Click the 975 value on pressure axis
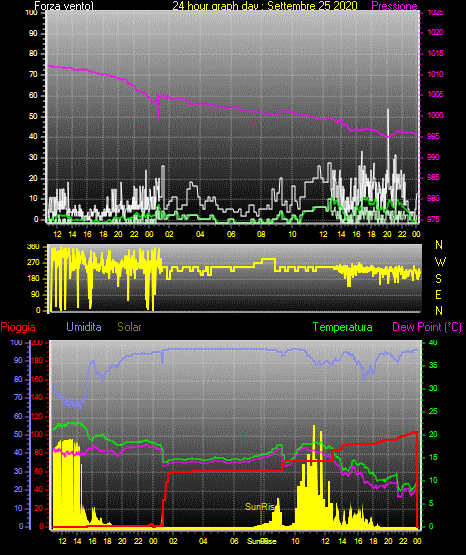 (x=433, y=219)
